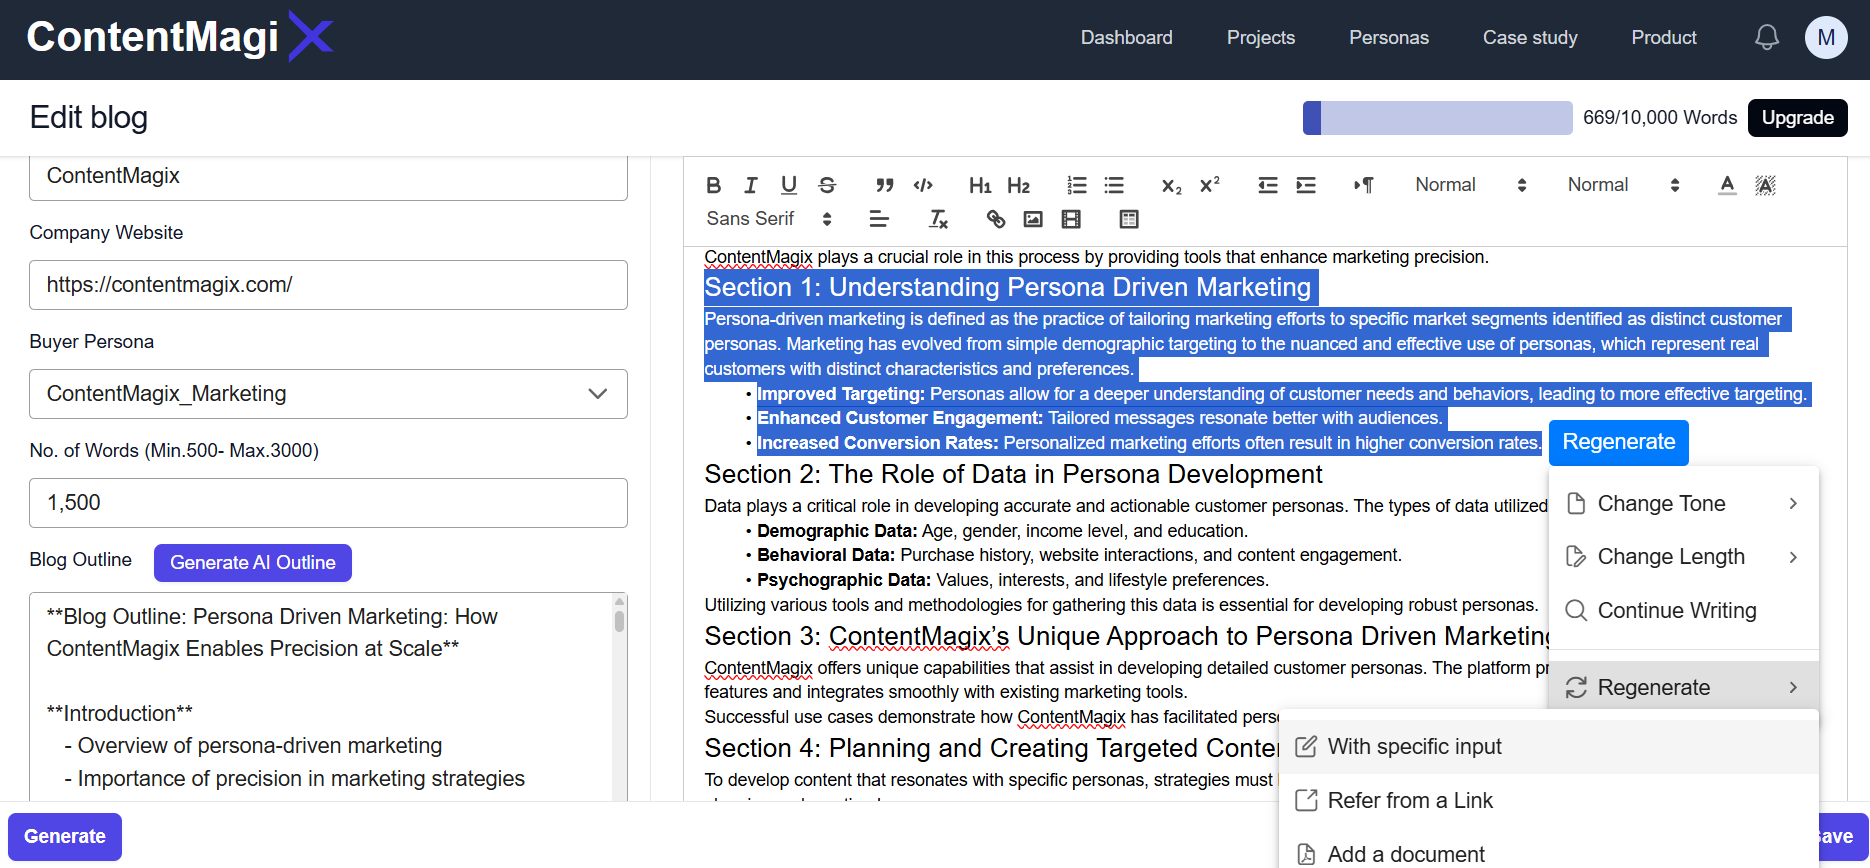Open Case study page

point(1530,38)
